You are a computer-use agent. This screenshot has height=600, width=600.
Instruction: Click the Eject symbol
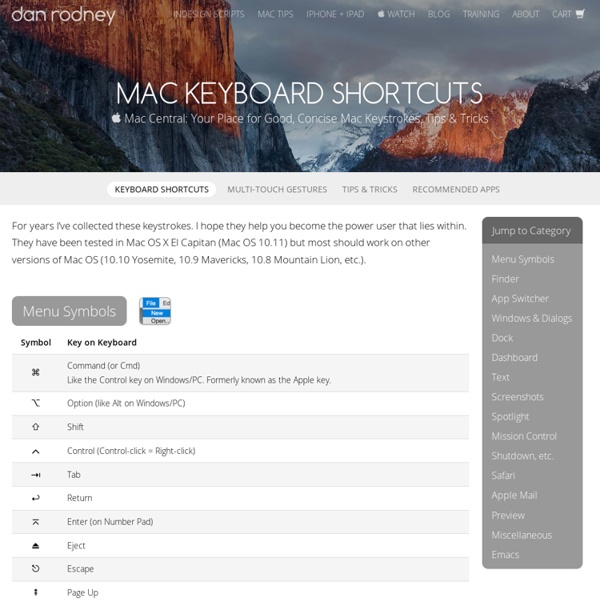click(x=36, y=546)
